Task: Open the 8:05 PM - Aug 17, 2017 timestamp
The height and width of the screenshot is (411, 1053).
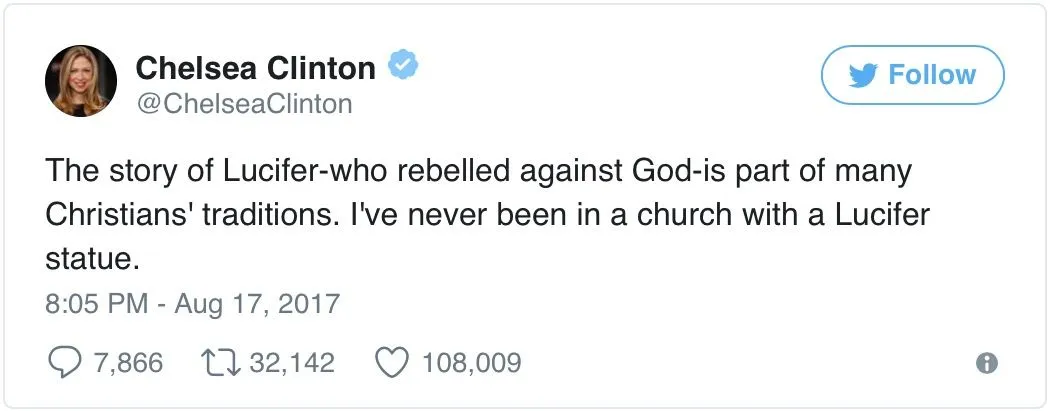Action: (193, 303)
